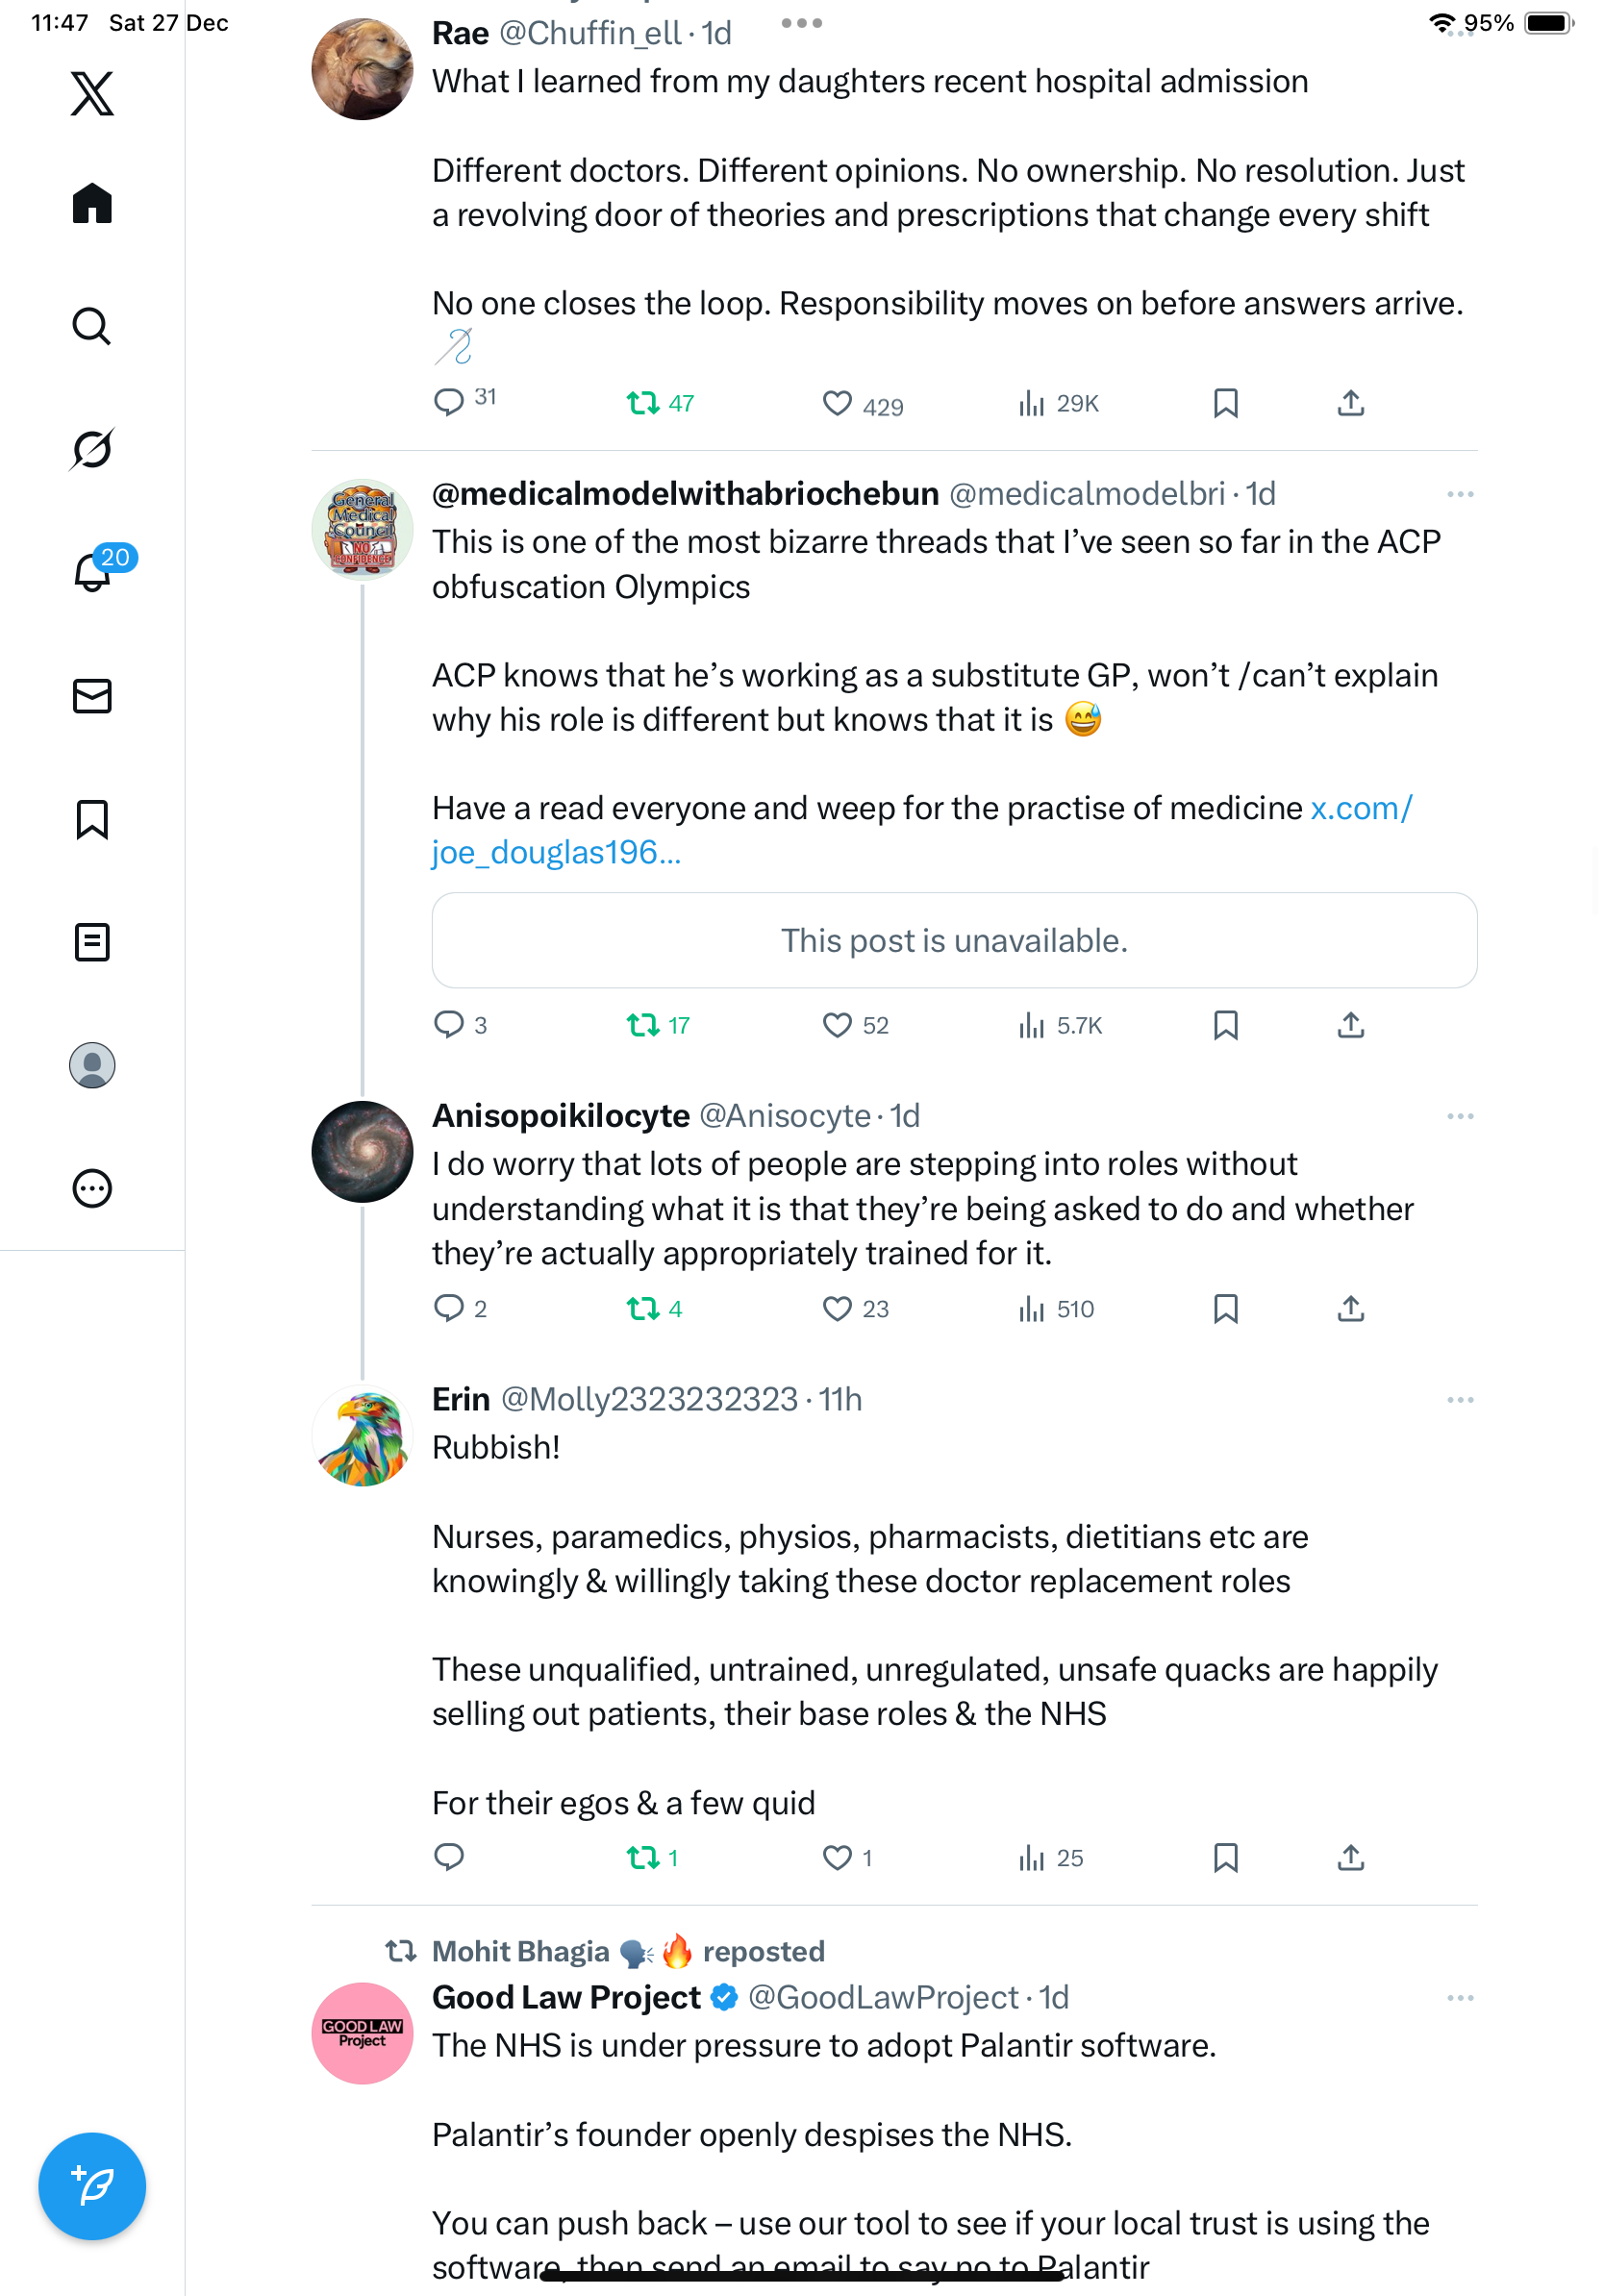Open Bookmarks in the left sidebar
This screenshot has width=1604, height=2296.
(92, 819)
